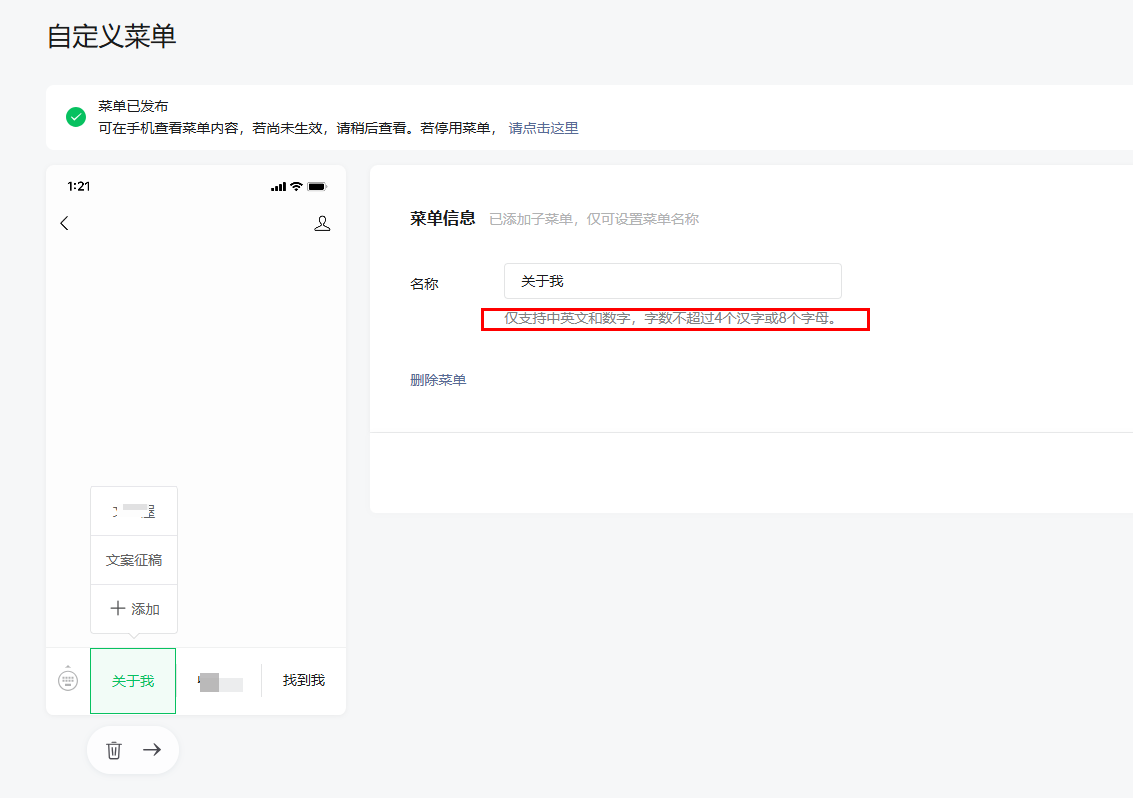Select the 找到我 bottom menu item
The image size is (1133, 798).
304,680
